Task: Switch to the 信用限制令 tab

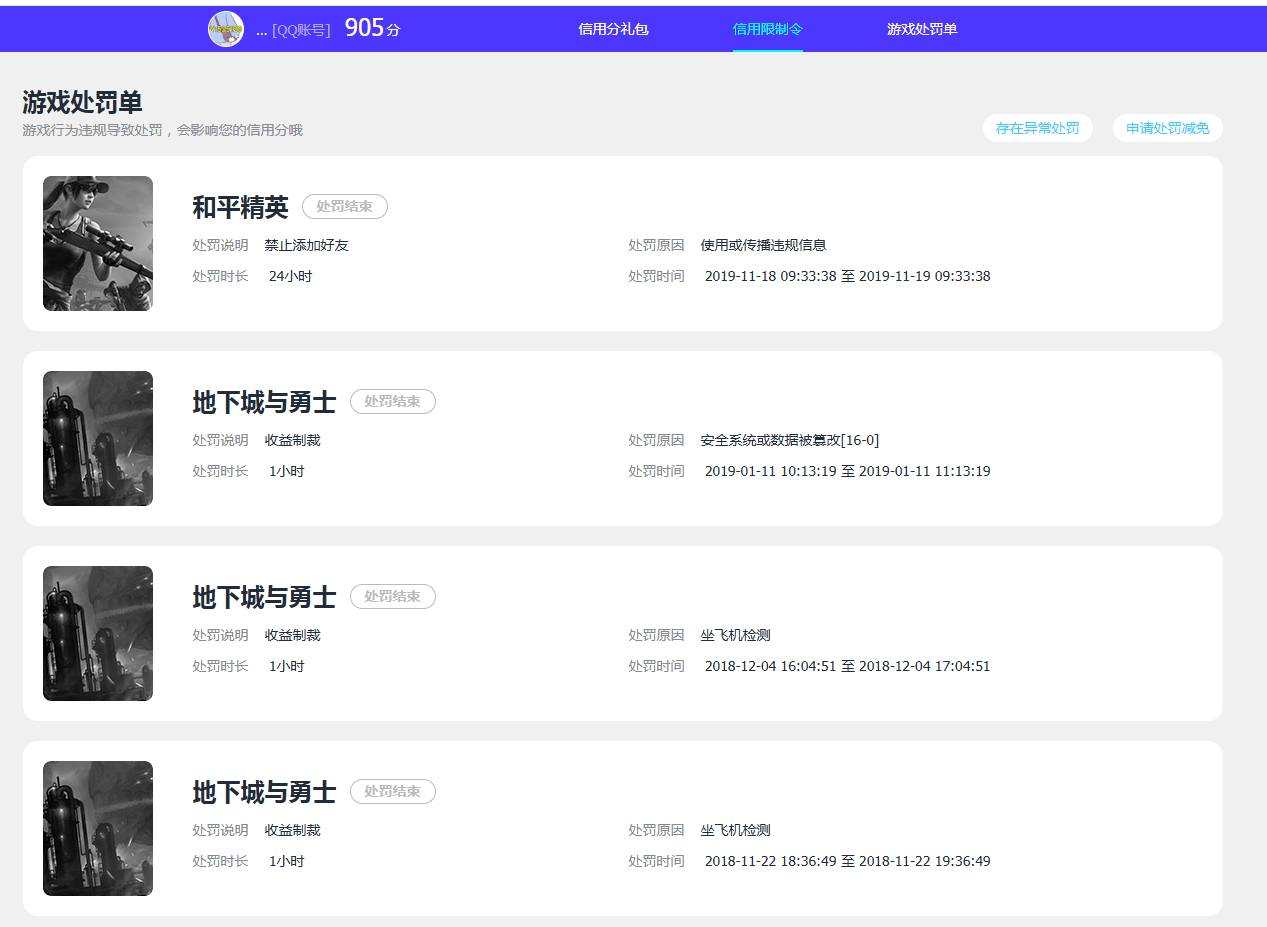Action: tap(767, 29)
